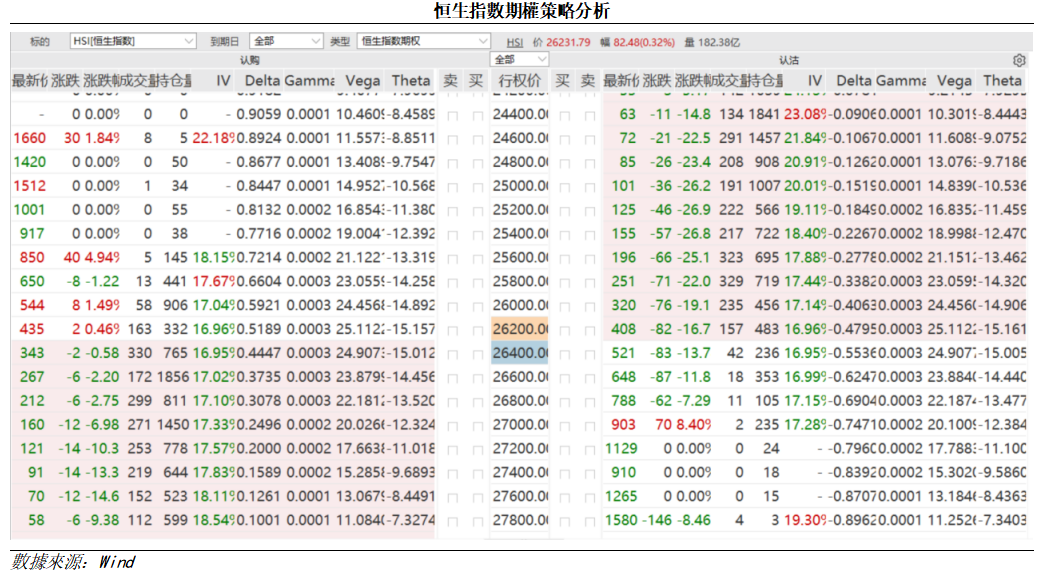Click the underlined HSI quote link

513,40
